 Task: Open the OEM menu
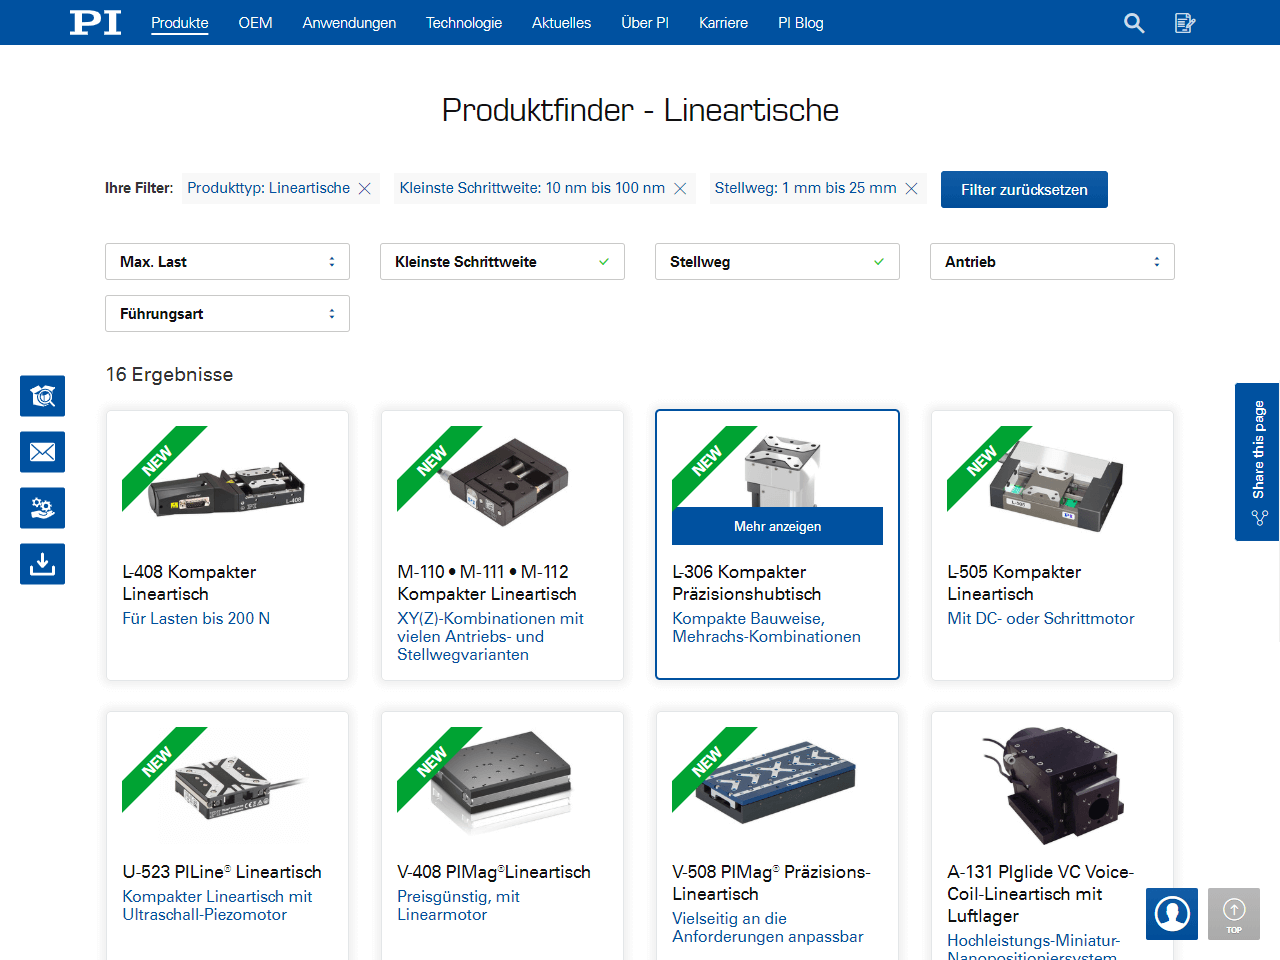tap(255, 23)
